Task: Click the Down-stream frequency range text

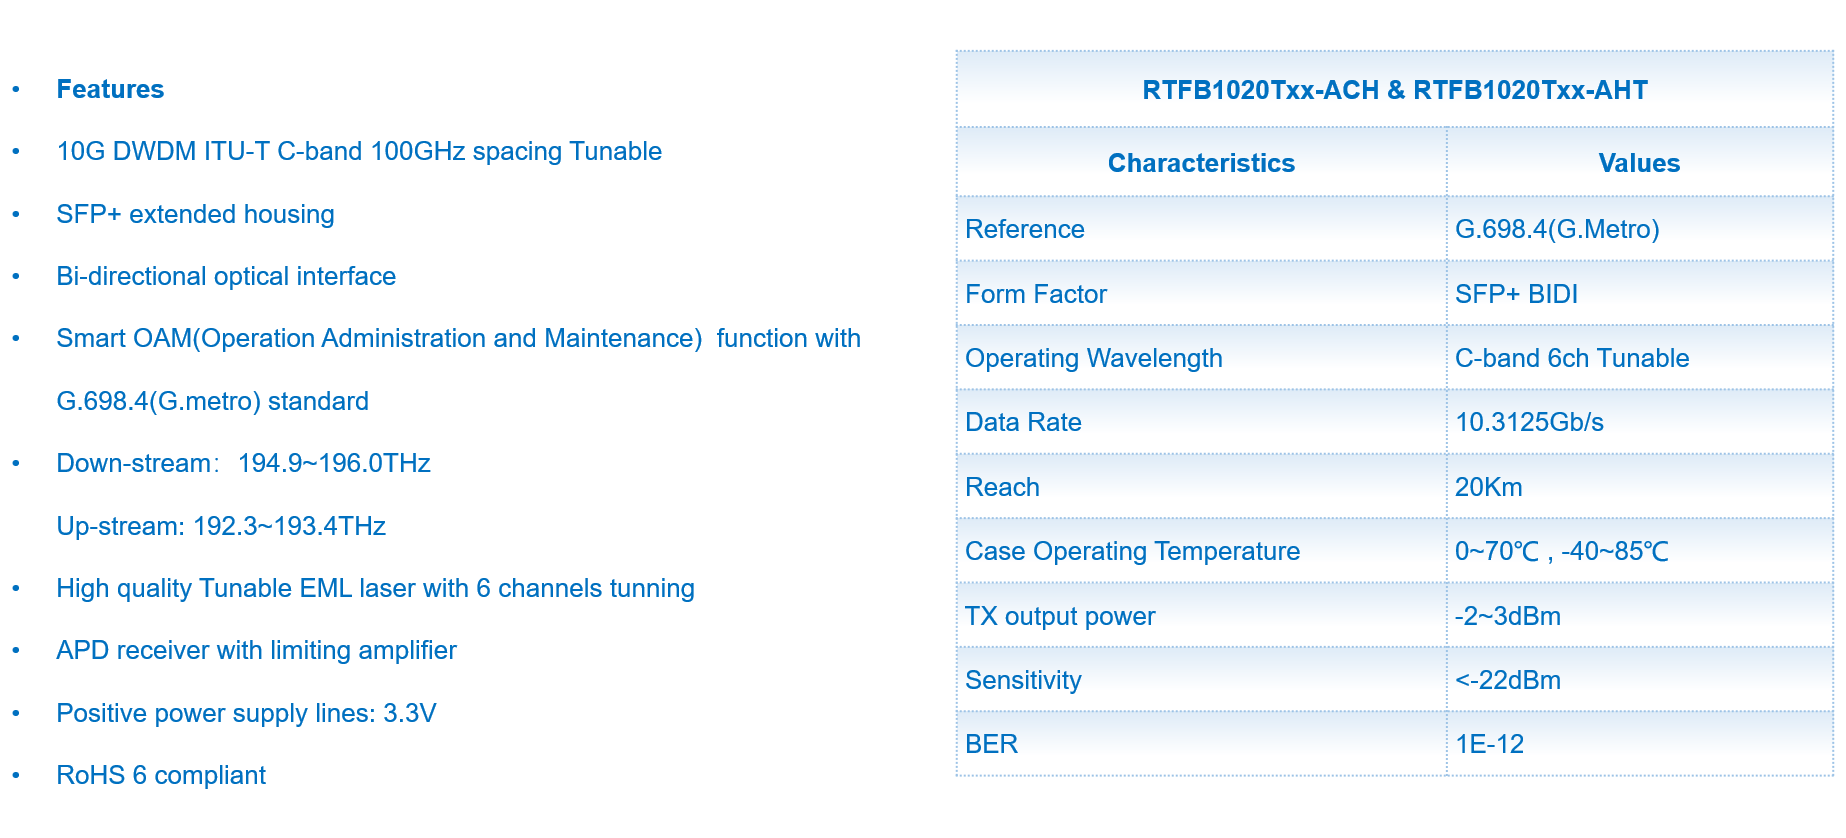Action: click(243, 464)
